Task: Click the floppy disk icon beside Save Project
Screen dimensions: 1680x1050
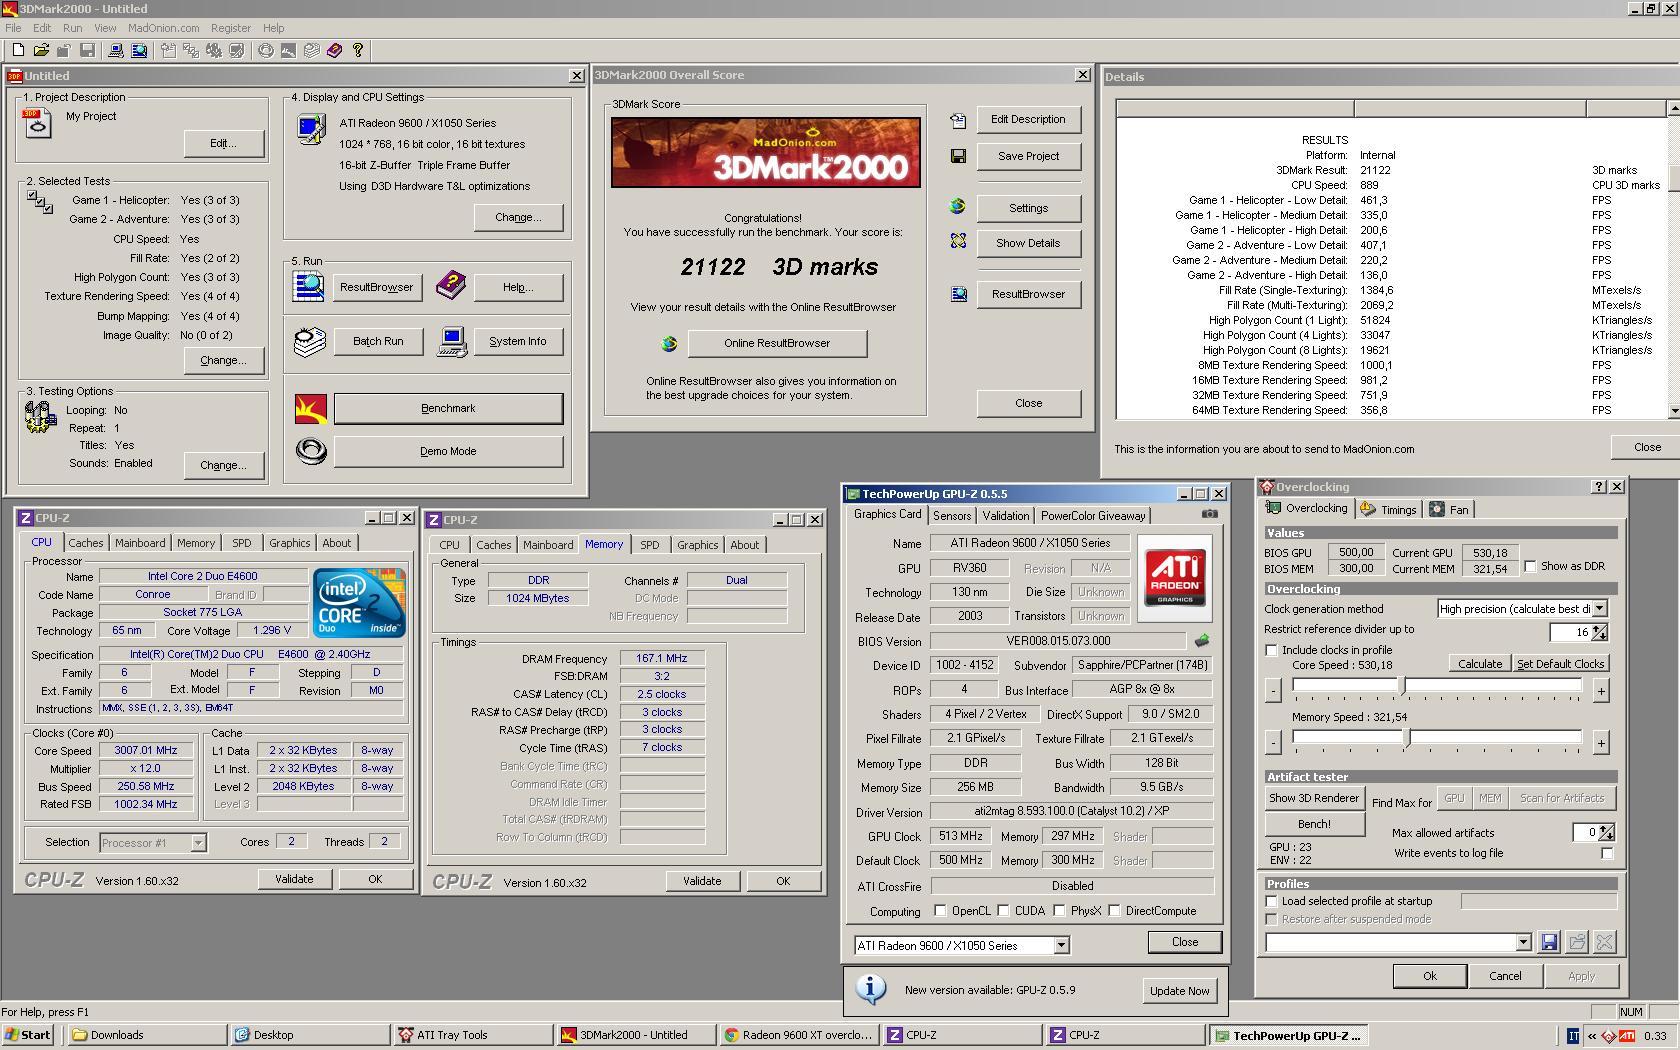Action: [958, 156]
